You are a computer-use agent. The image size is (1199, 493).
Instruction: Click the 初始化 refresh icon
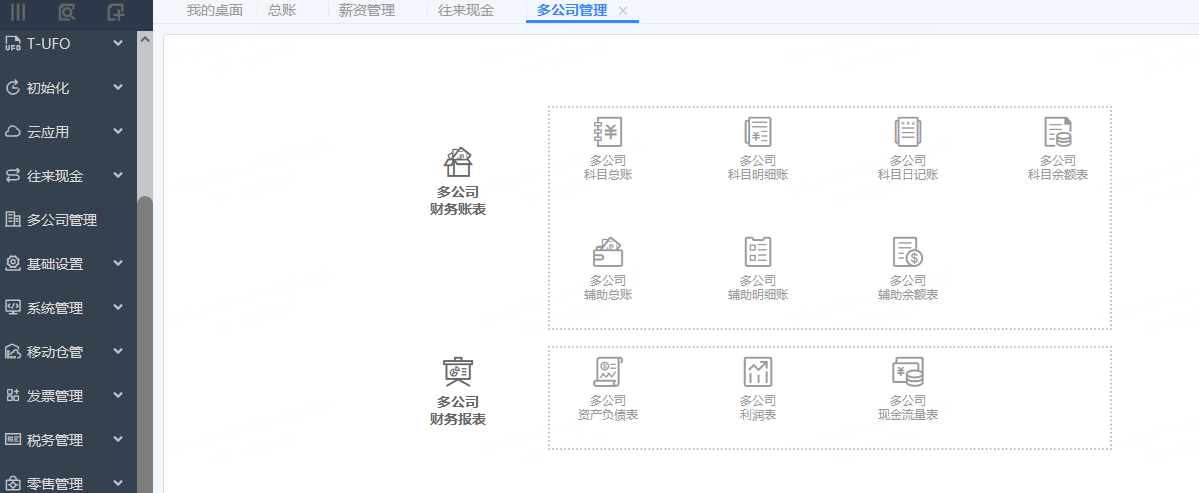tap(12, 88)
